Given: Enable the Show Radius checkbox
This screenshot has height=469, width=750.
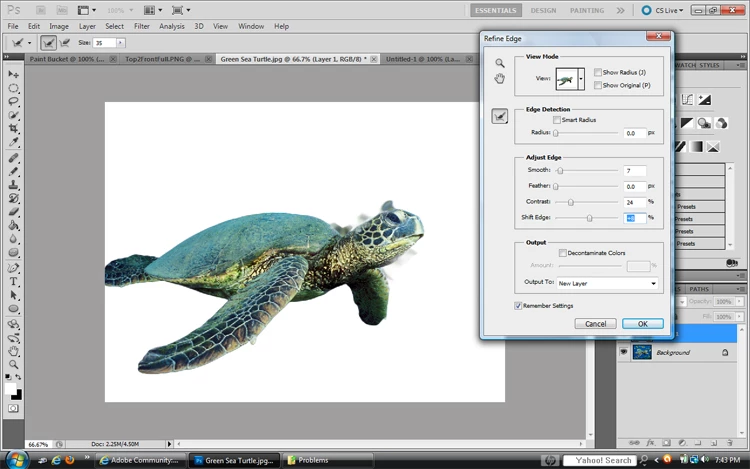Looking at the screenshot, I should coord(597,73).
